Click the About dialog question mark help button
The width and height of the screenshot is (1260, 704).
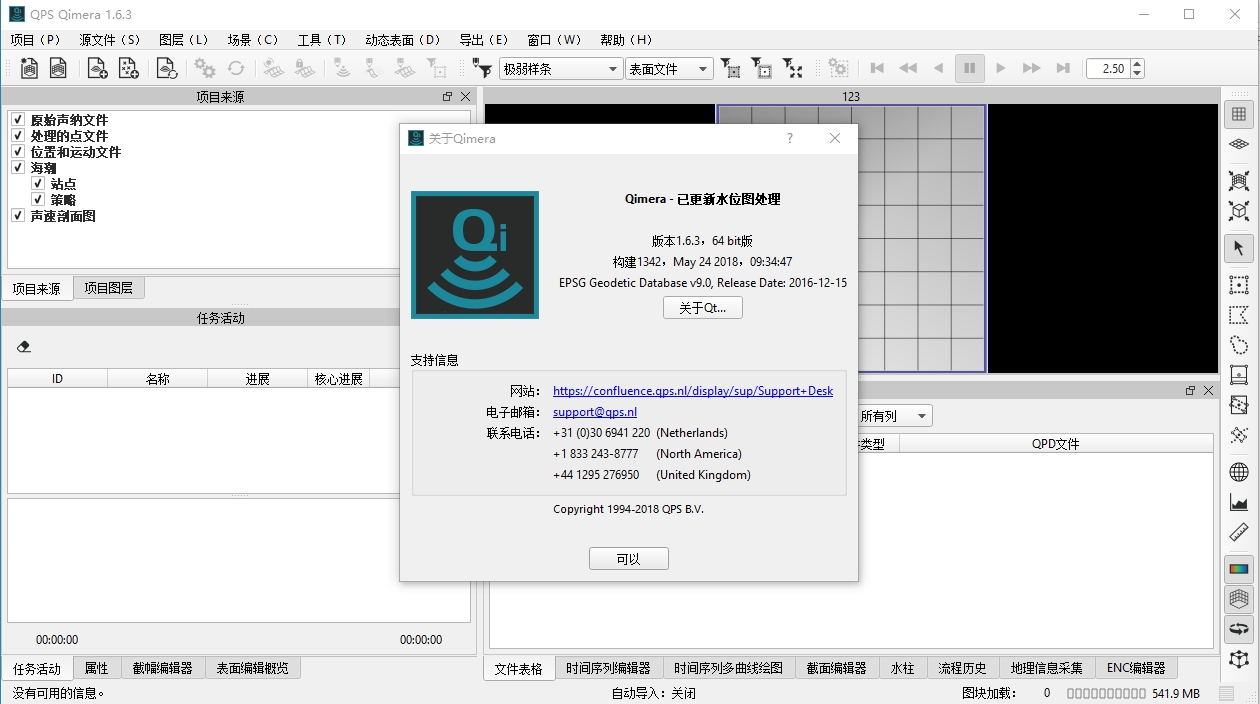point(790,139)
